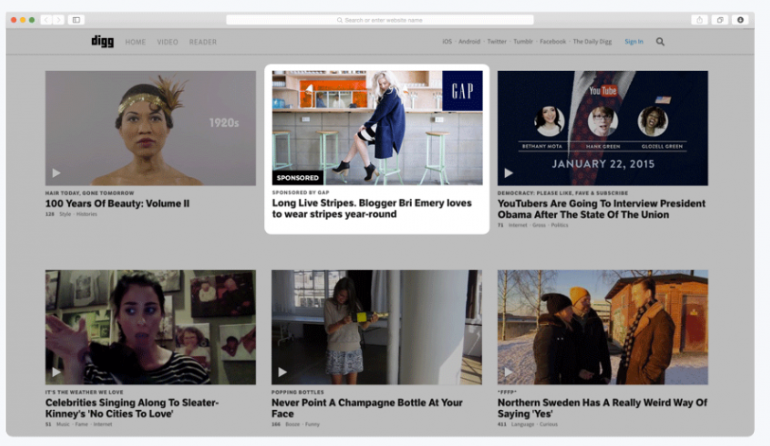Go to the Home tab

(x=135, y=42)
